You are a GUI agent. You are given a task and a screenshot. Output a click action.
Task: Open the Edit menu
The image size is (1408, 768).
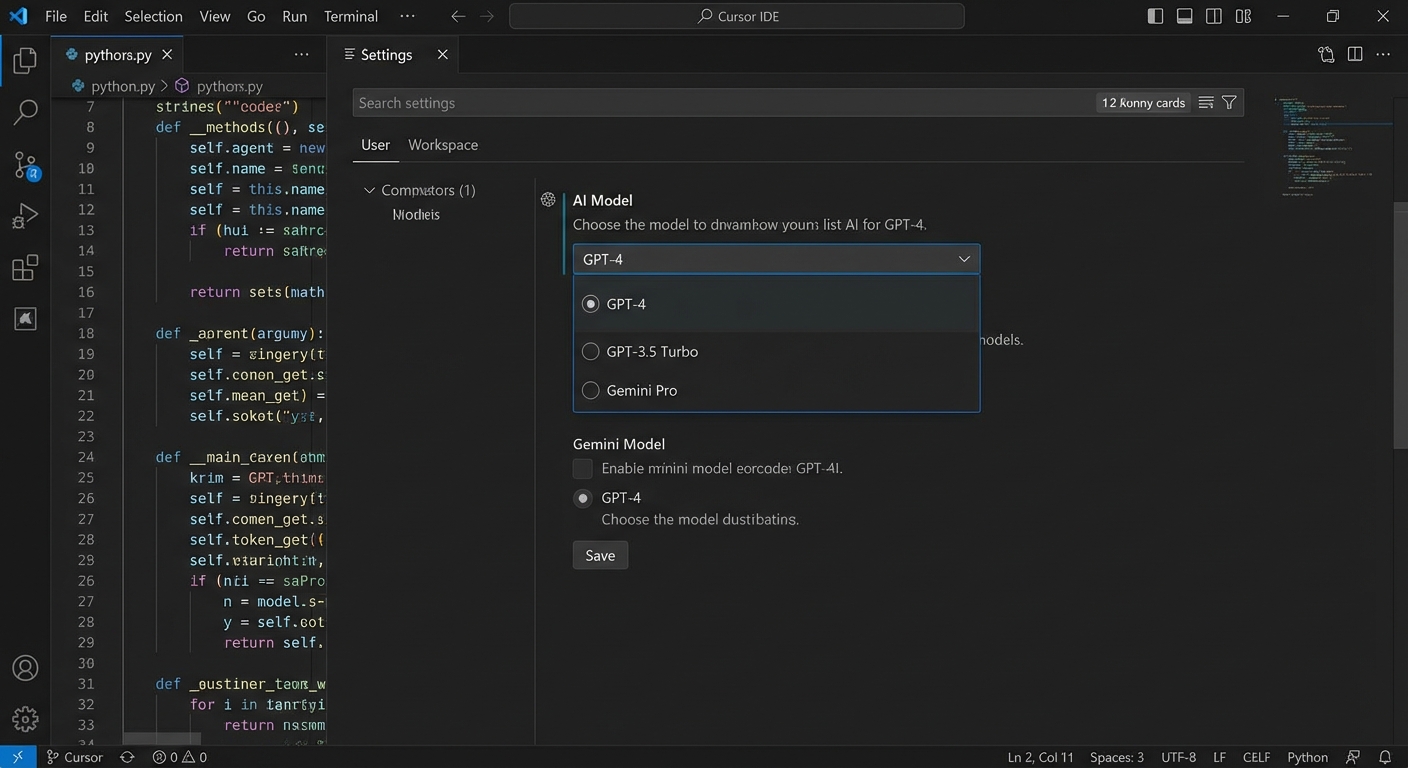96,16
